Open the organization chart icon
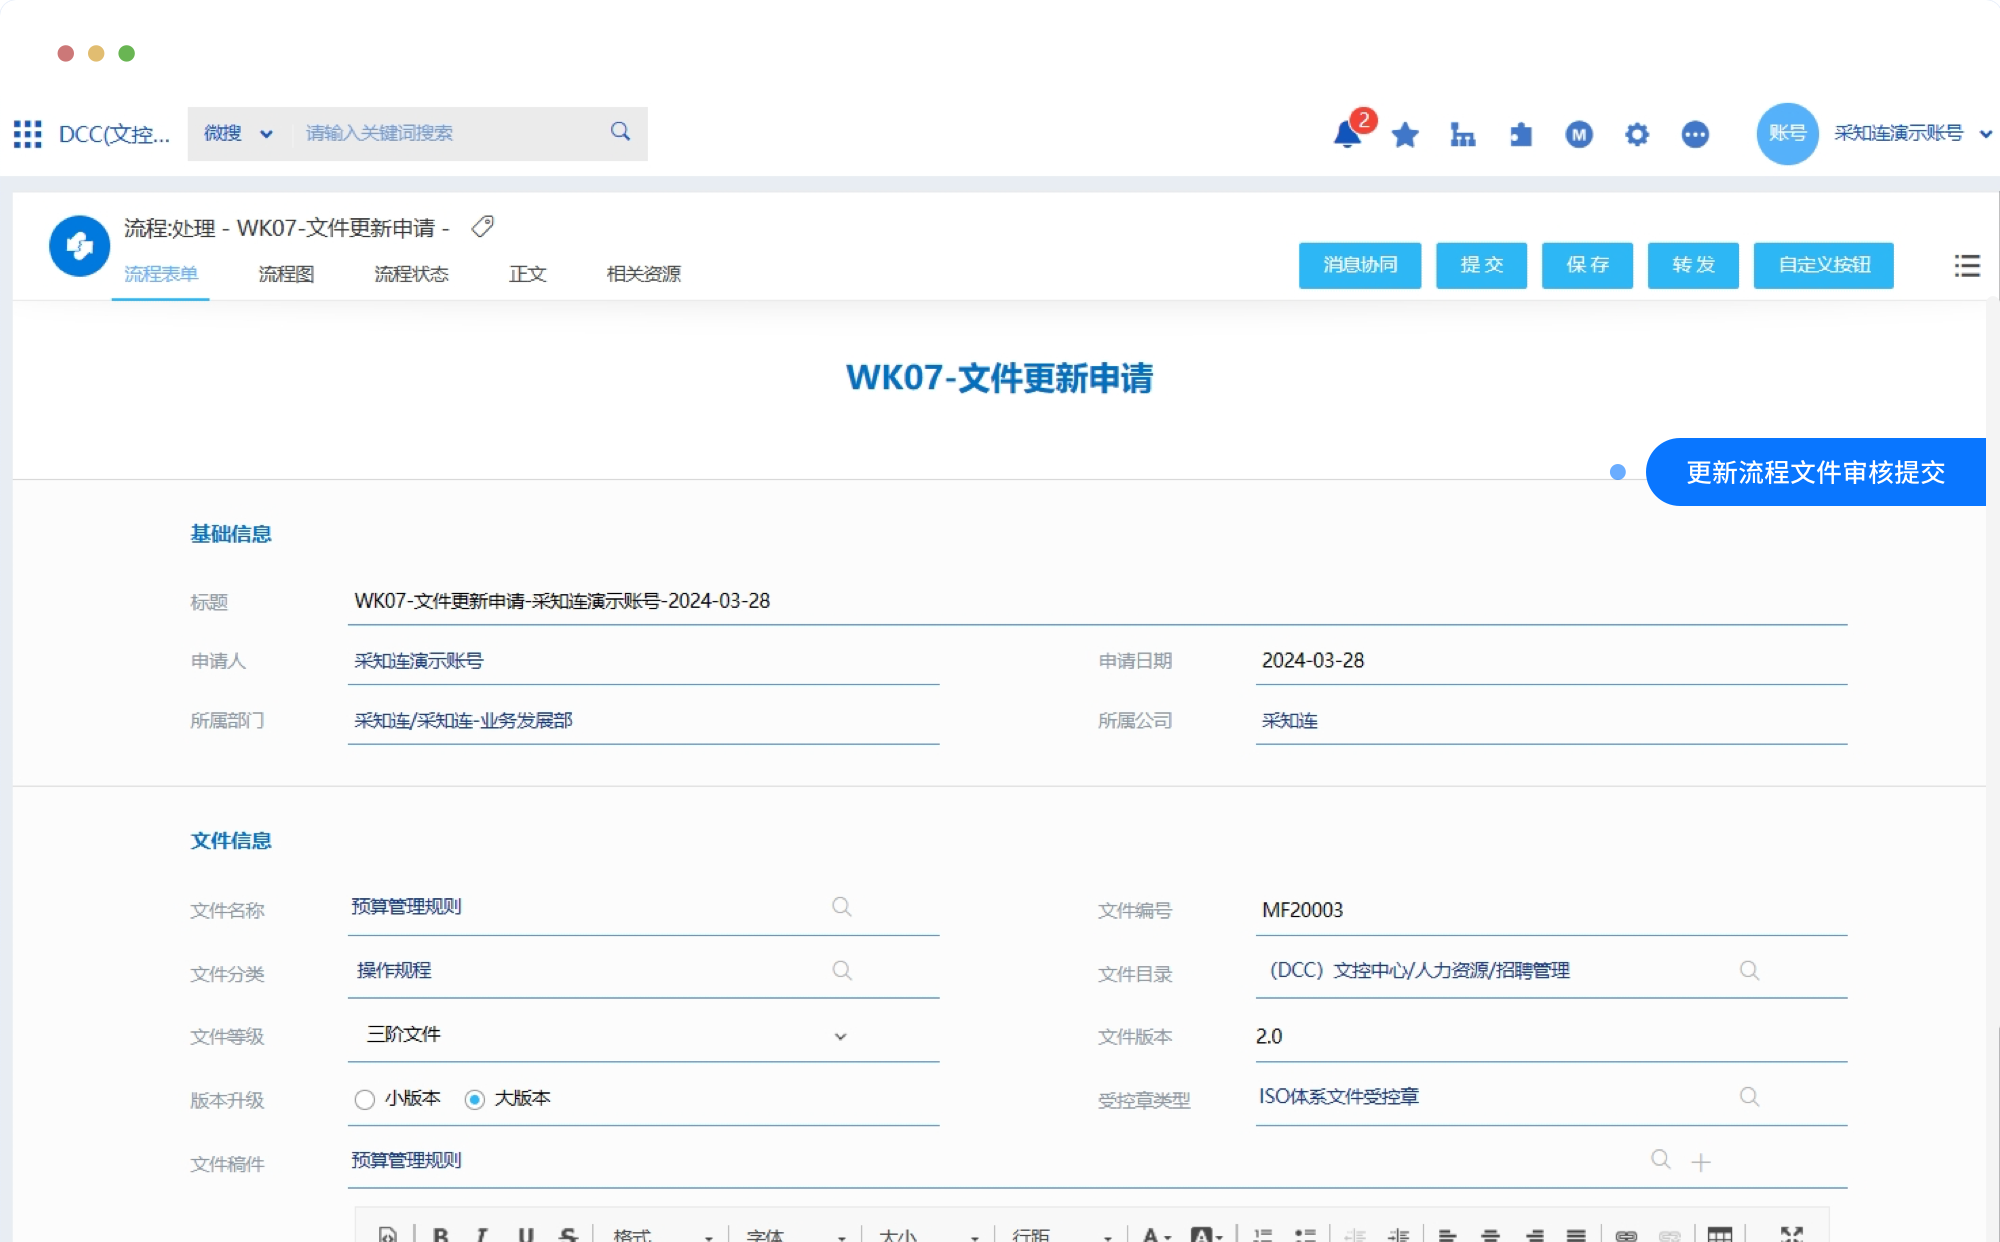2000x1242 pixels. pyautogui.click(x=1463, y=135)
